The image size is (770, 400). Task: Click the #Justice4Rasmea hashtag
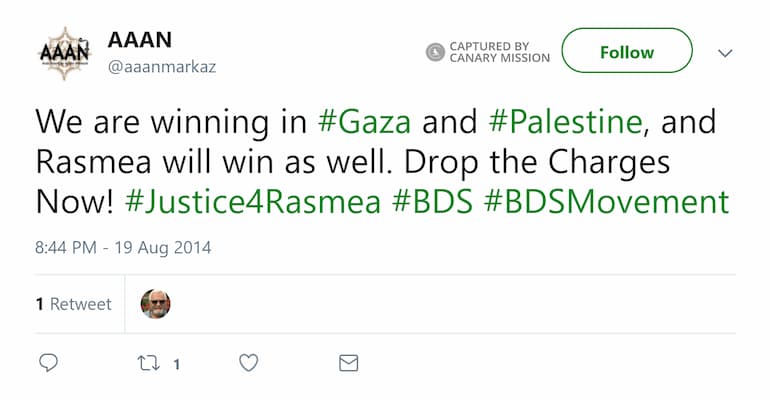click(x=253, y=201)
